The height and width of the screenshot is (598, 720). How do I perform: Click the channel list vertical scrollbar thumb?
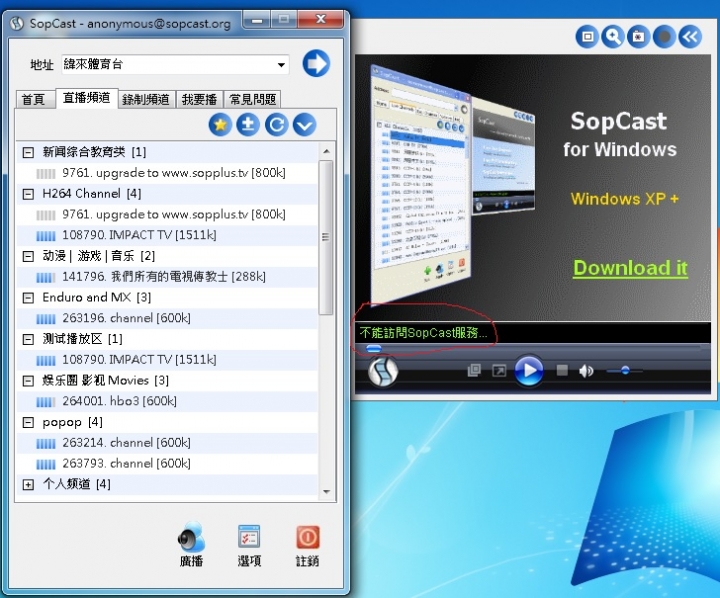tap(326, 237)
